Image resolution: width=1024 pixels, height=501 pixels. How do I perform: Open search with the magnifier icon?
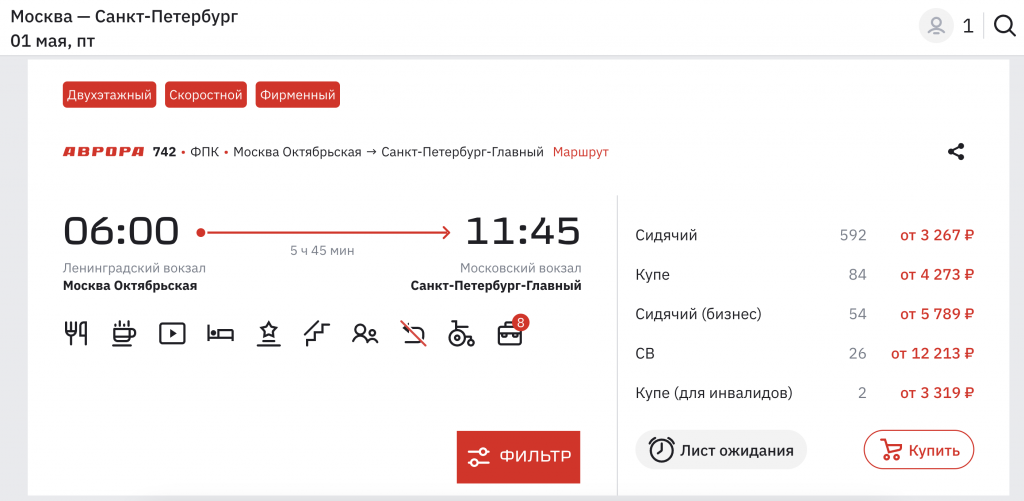click(x=1004, y=27)
